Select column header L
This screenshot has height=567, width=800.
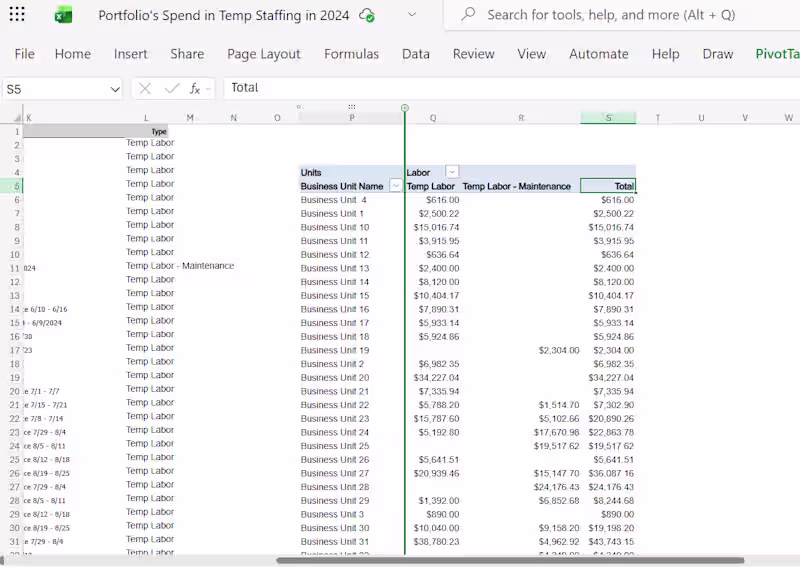146,118
